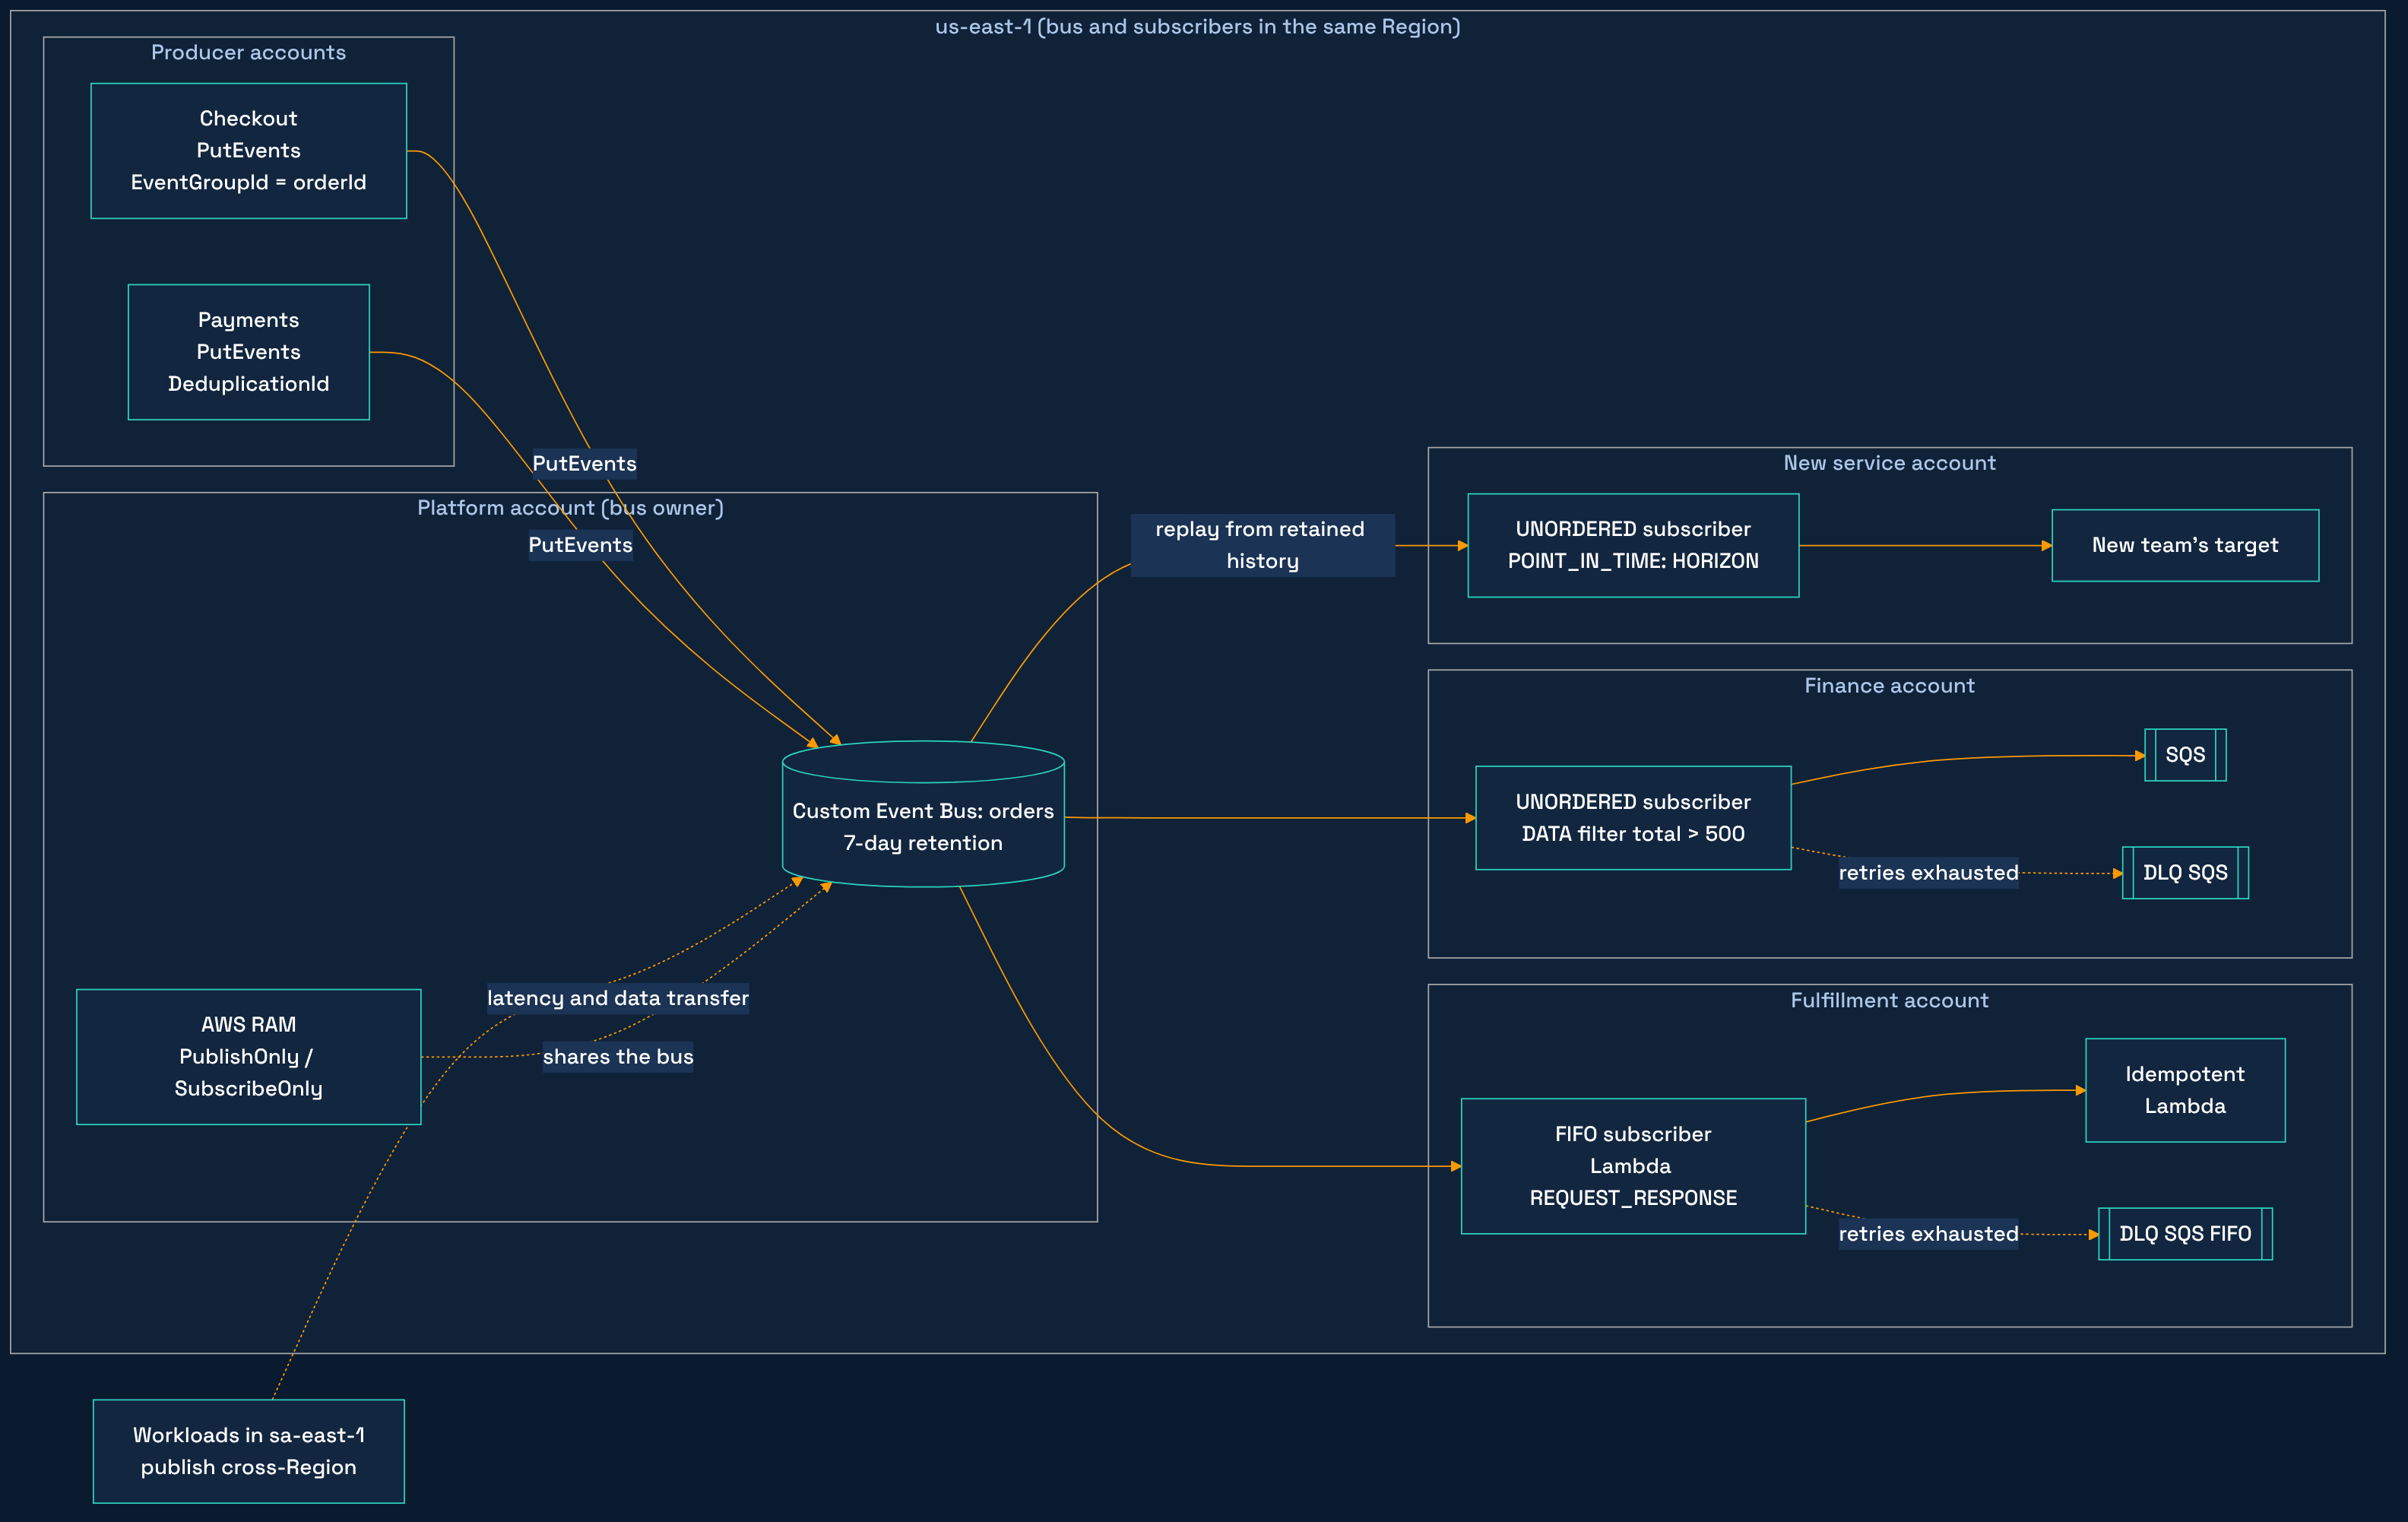Select UNORDERED subscriber DATA filter total > 500
2408x1522 pixels.
click(x=1633, y=818)
